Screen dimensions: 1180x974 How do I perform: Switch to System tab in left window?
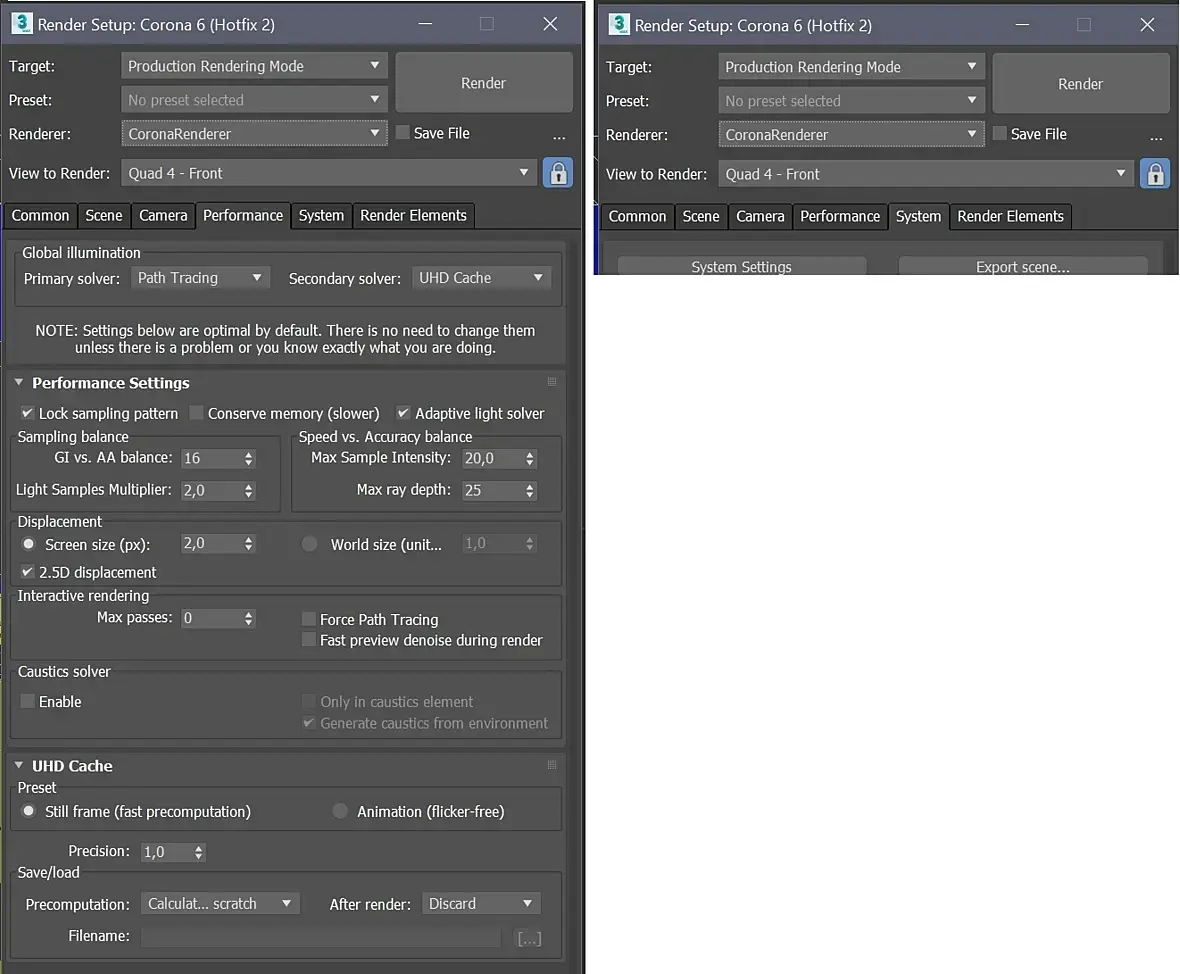pos(321,216)
